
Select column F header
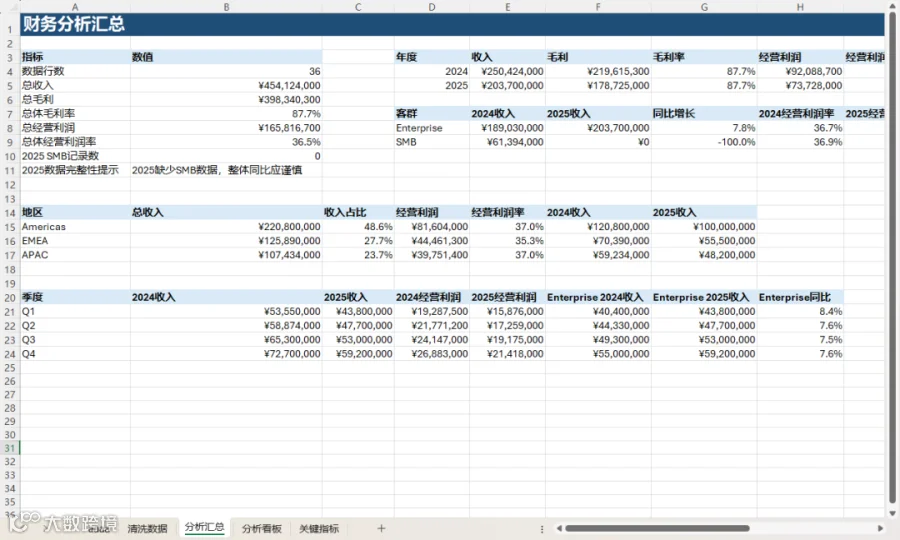coord(598,7)
